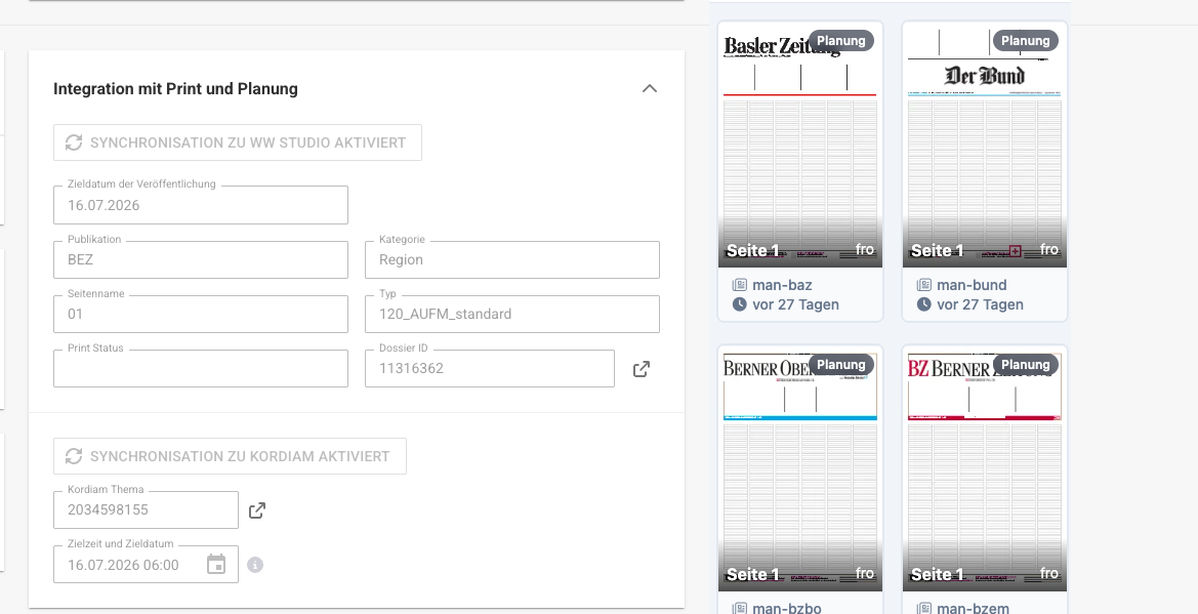
Task: Click 'Seite 1' on the Basler Zeitung card
Action: tap(753, 250)
